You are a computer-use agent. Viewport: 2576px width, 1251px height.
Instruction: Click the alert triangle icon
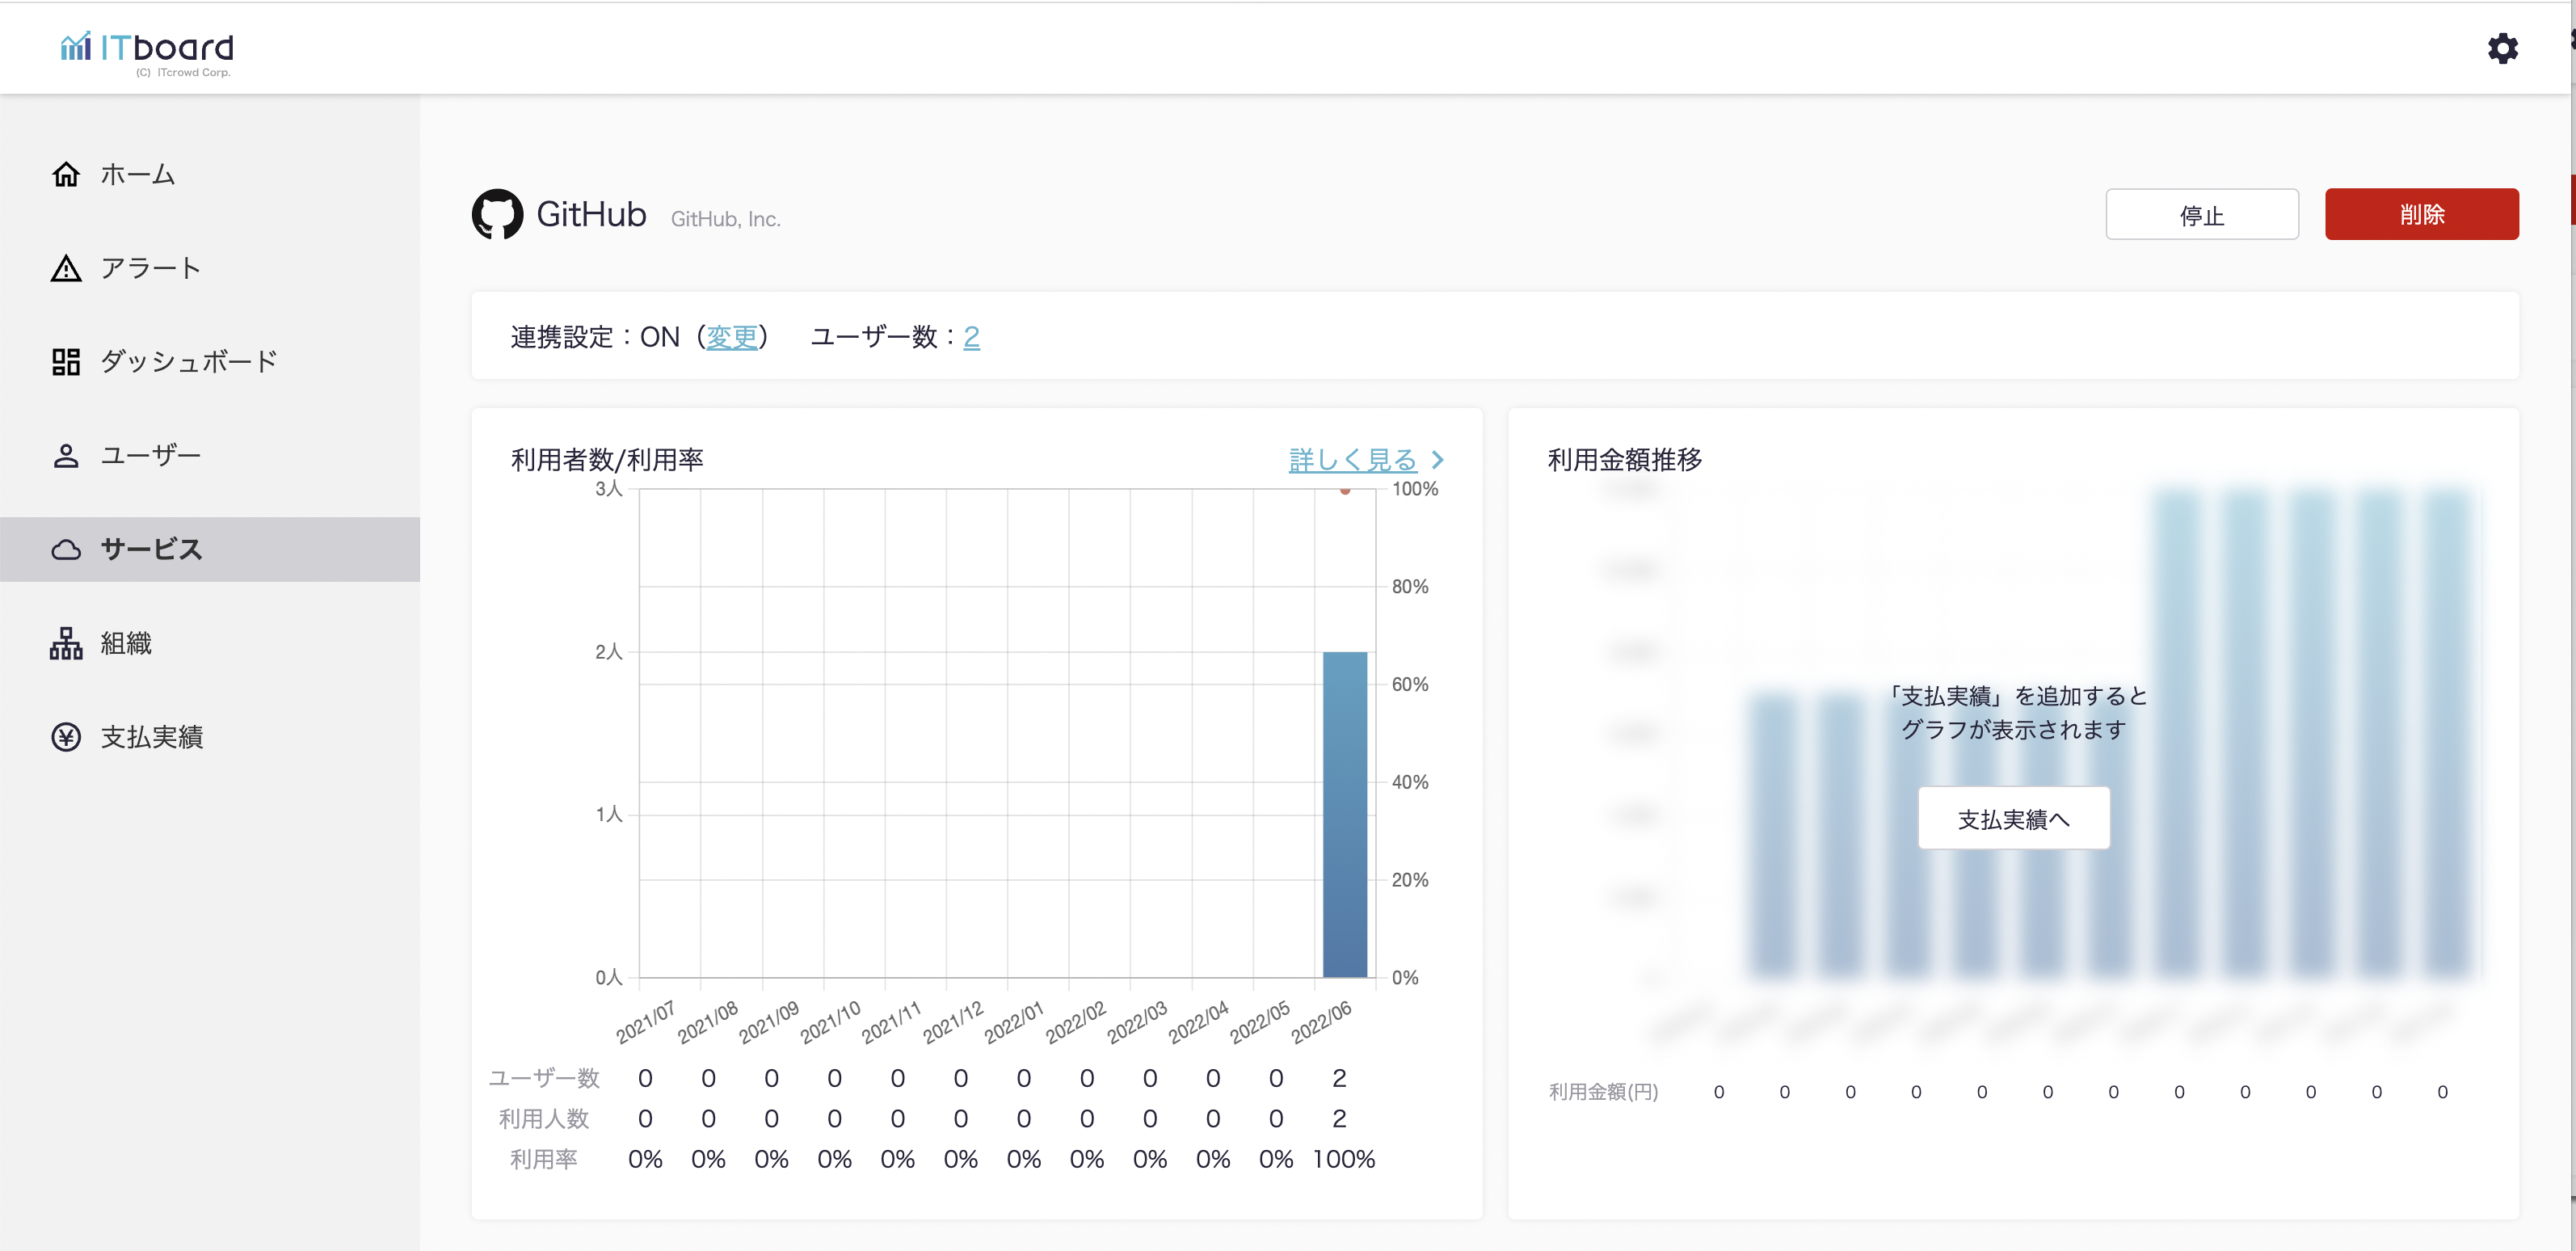click(66, 268)
